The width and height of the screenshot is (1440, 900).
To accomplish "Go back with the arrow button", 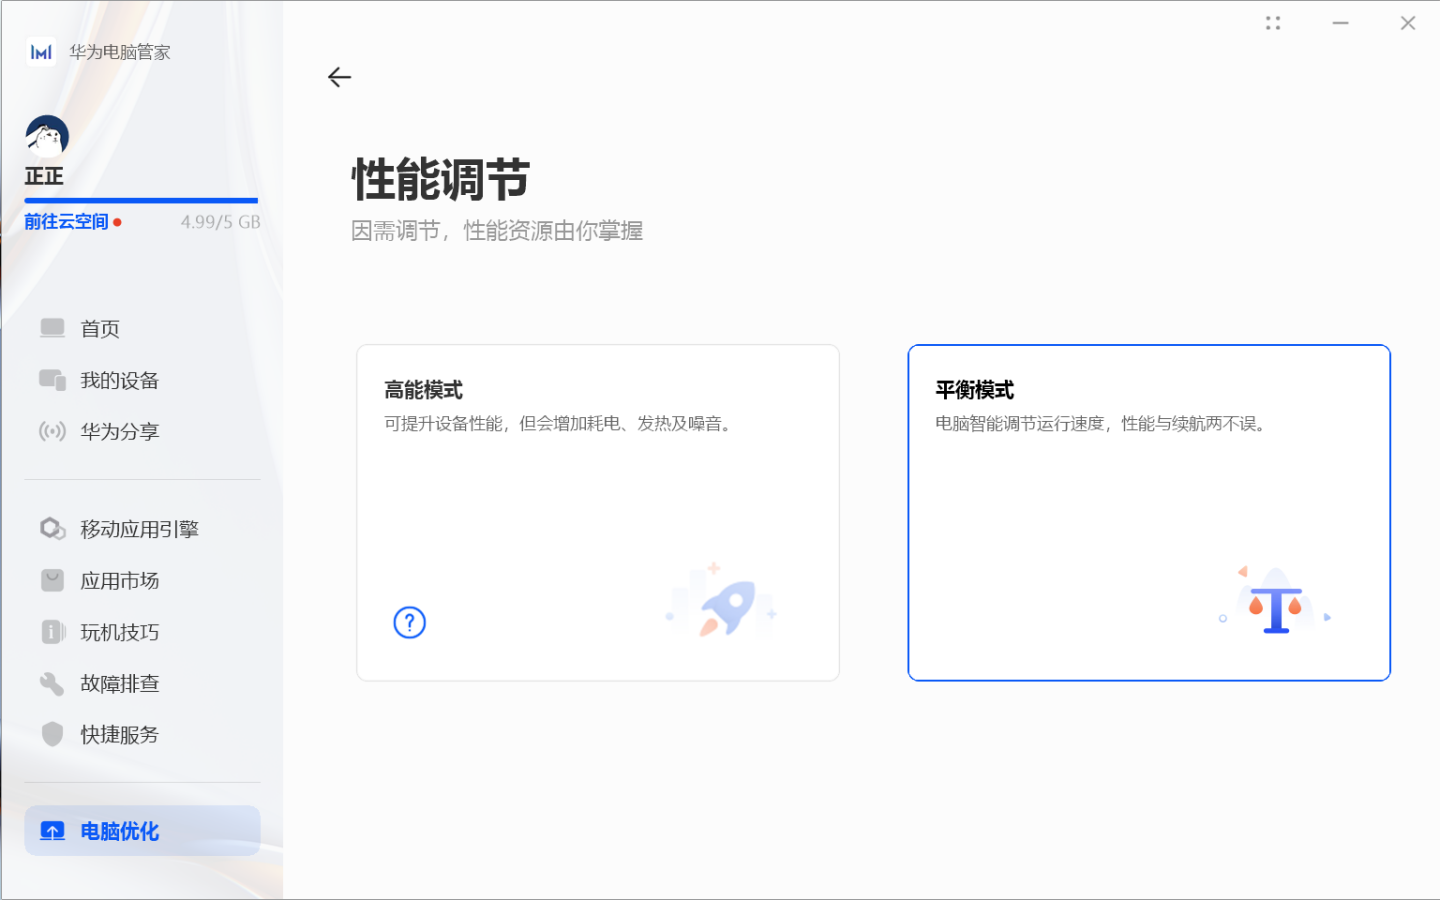I will click(x=340, y=77).
